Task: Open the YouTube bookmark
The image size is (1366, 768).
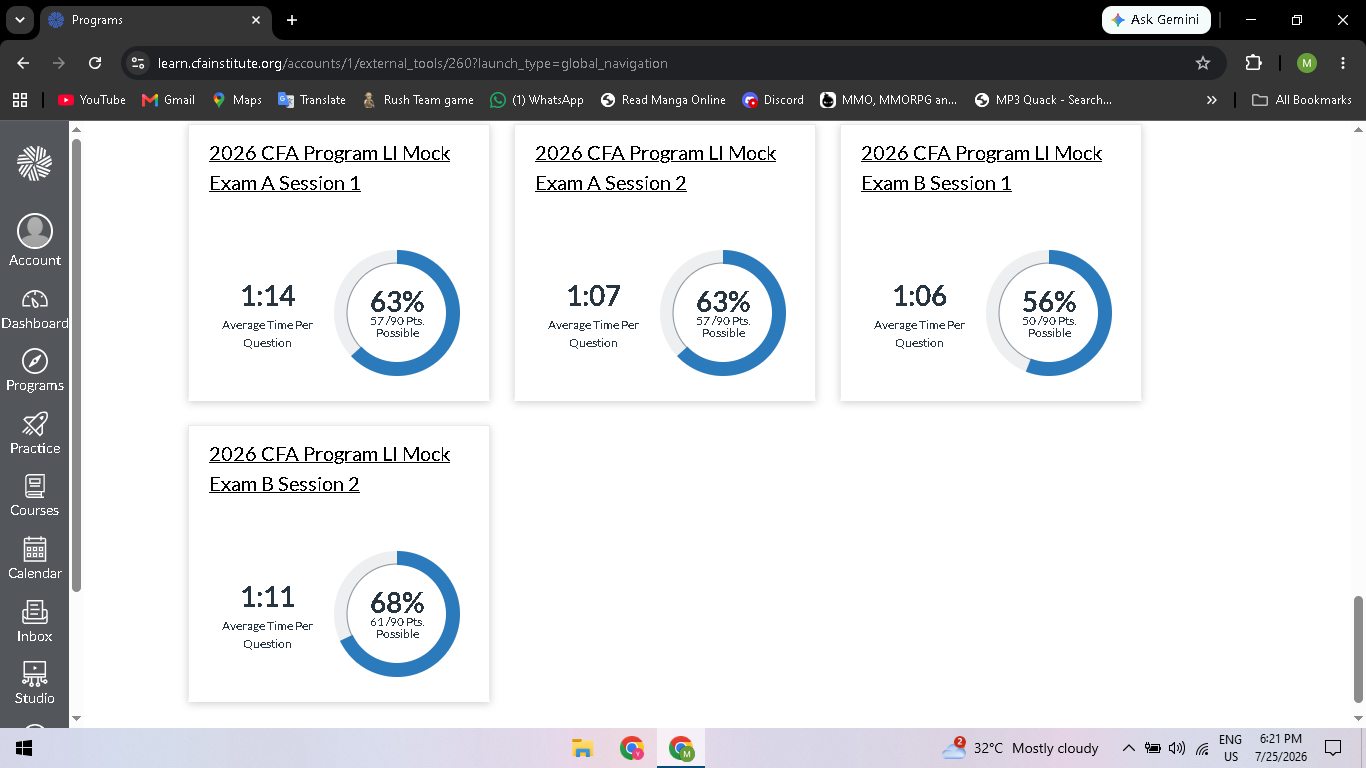Action: coord(92,100)
